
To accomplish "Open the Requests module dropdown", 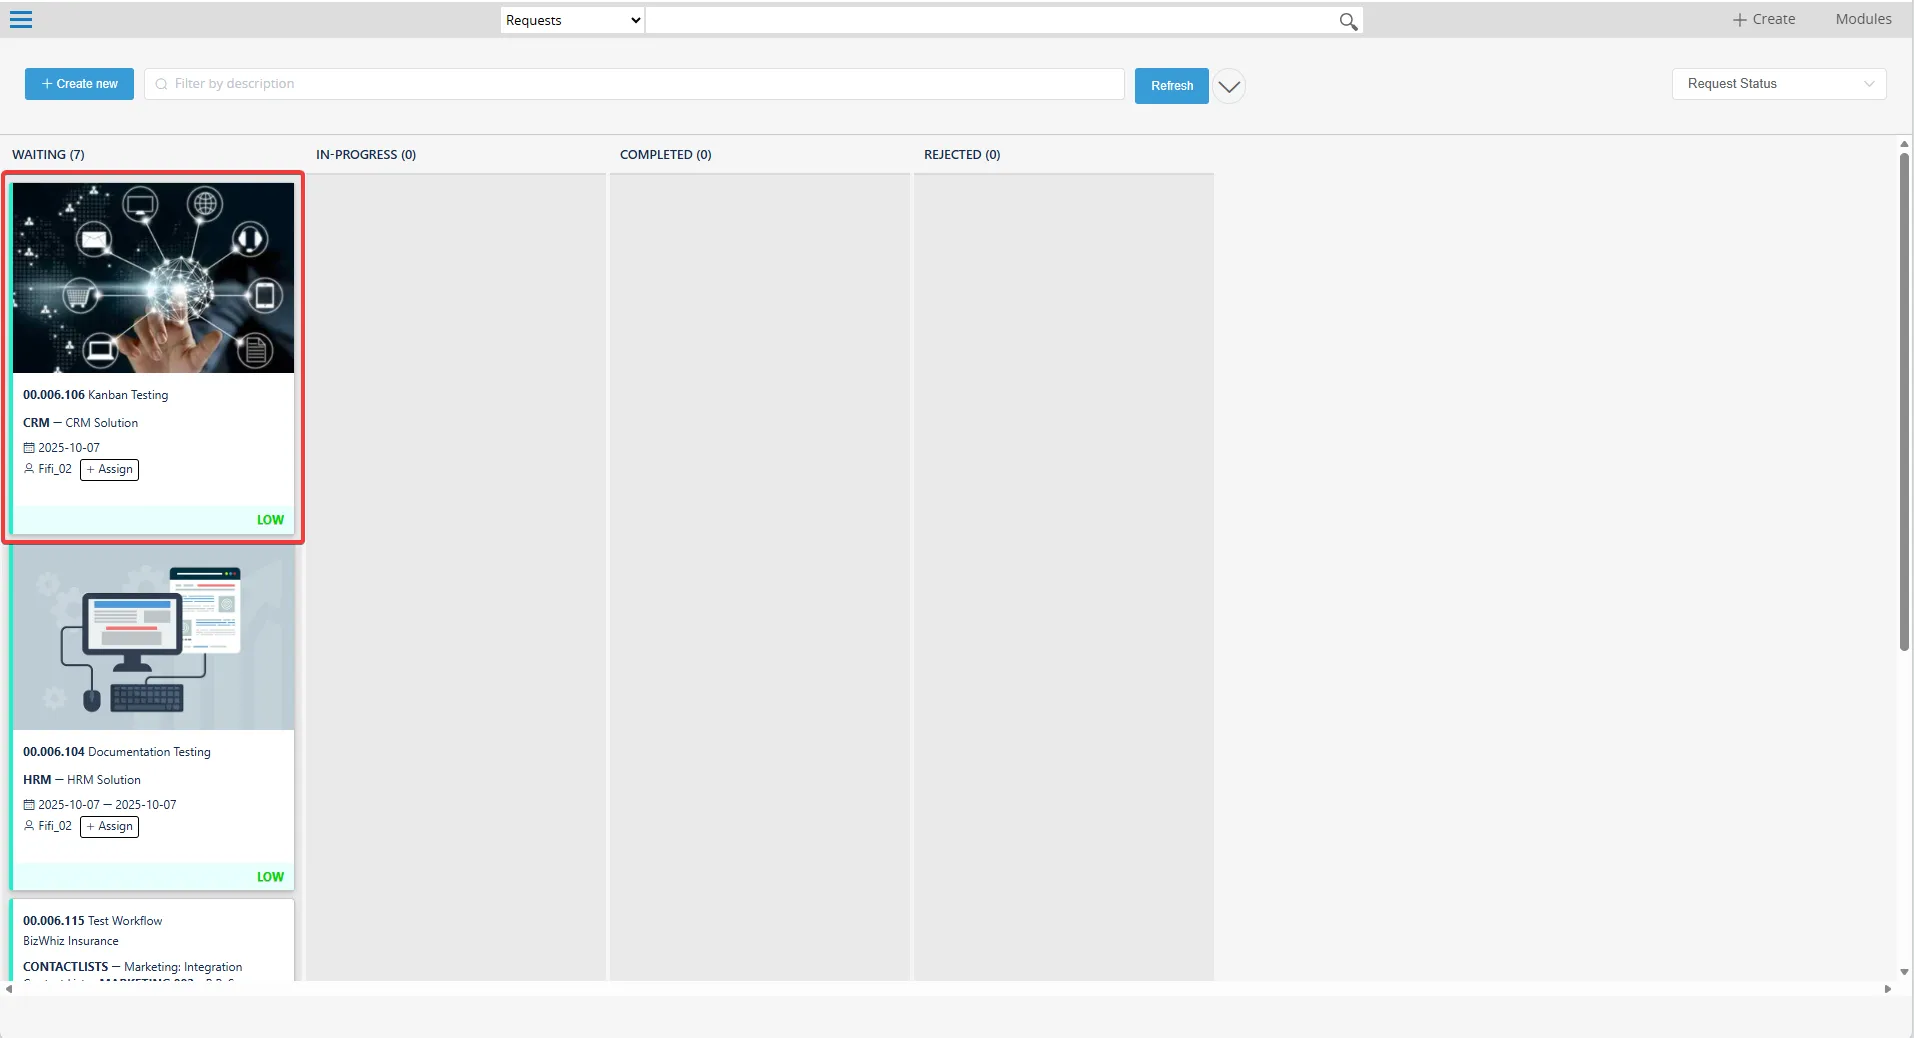I will pyautogui.click(x=572, y=20).
